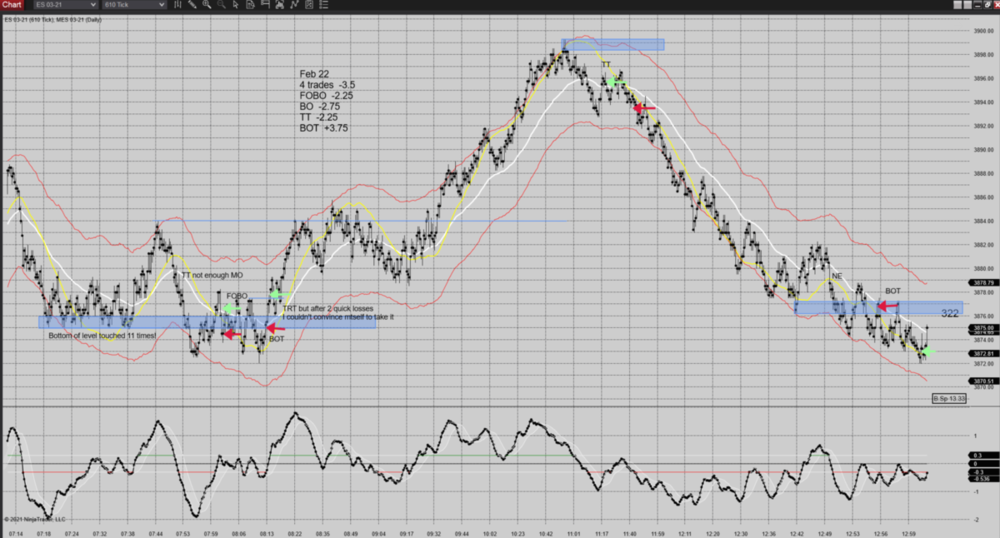This screenshot has height=538, width=1000.
Task: Open the first gray window link button
Action: [x=957, y=5]
